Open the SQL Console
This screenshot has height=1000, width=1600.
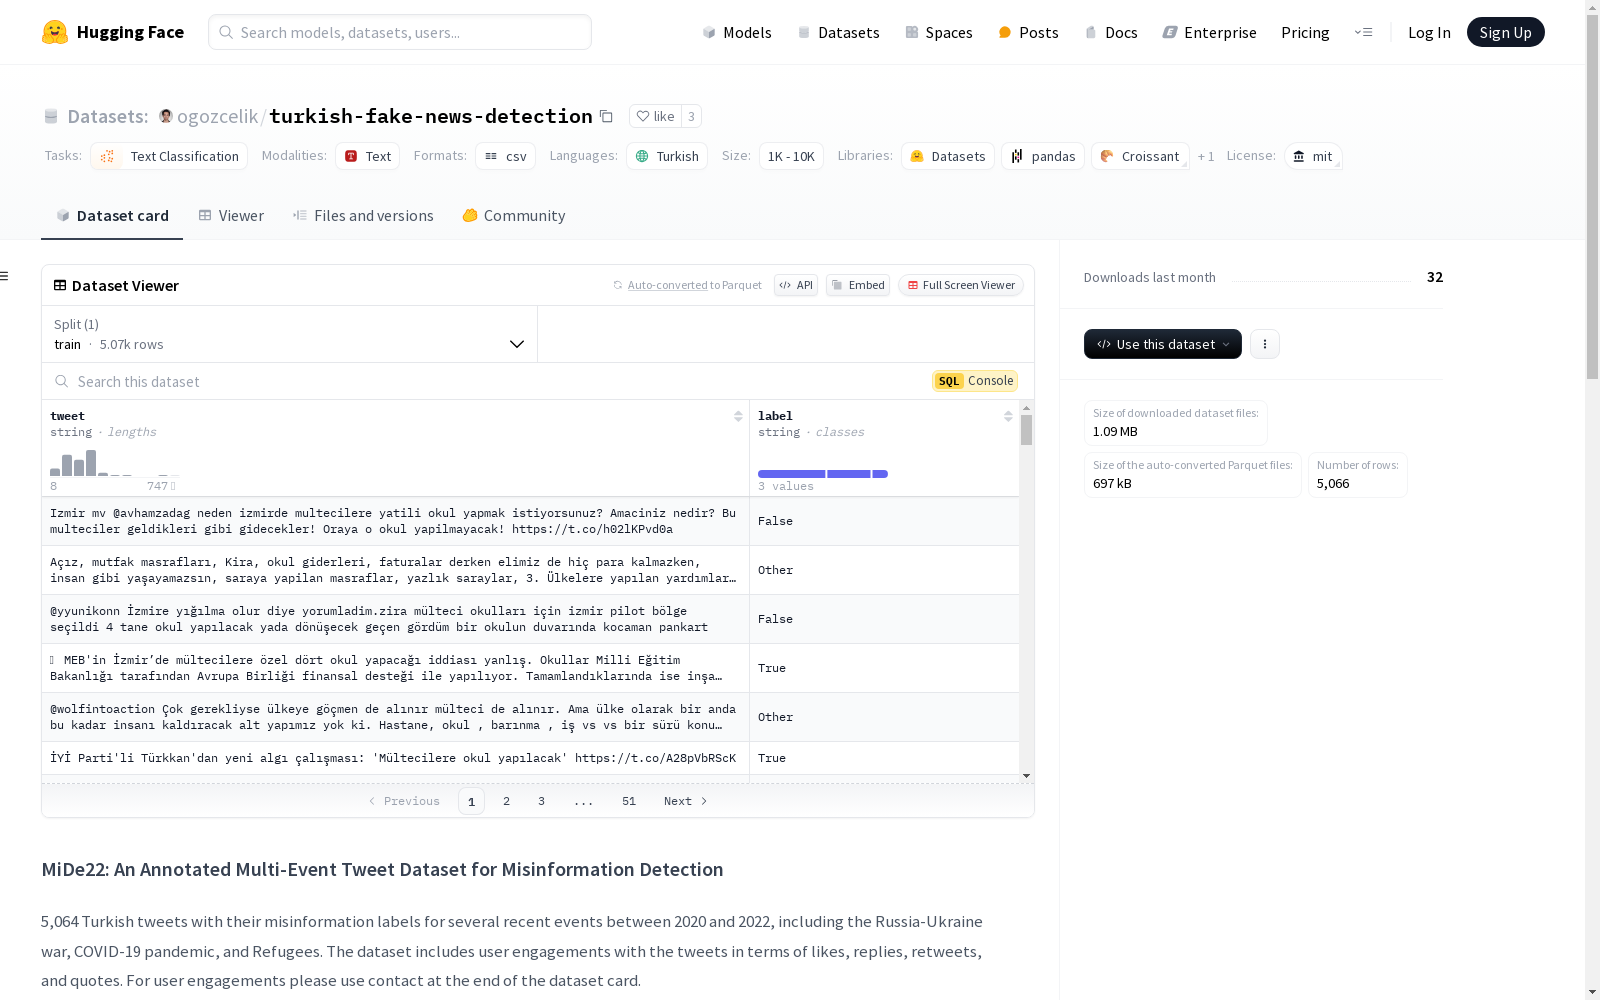tap(975, 381)
